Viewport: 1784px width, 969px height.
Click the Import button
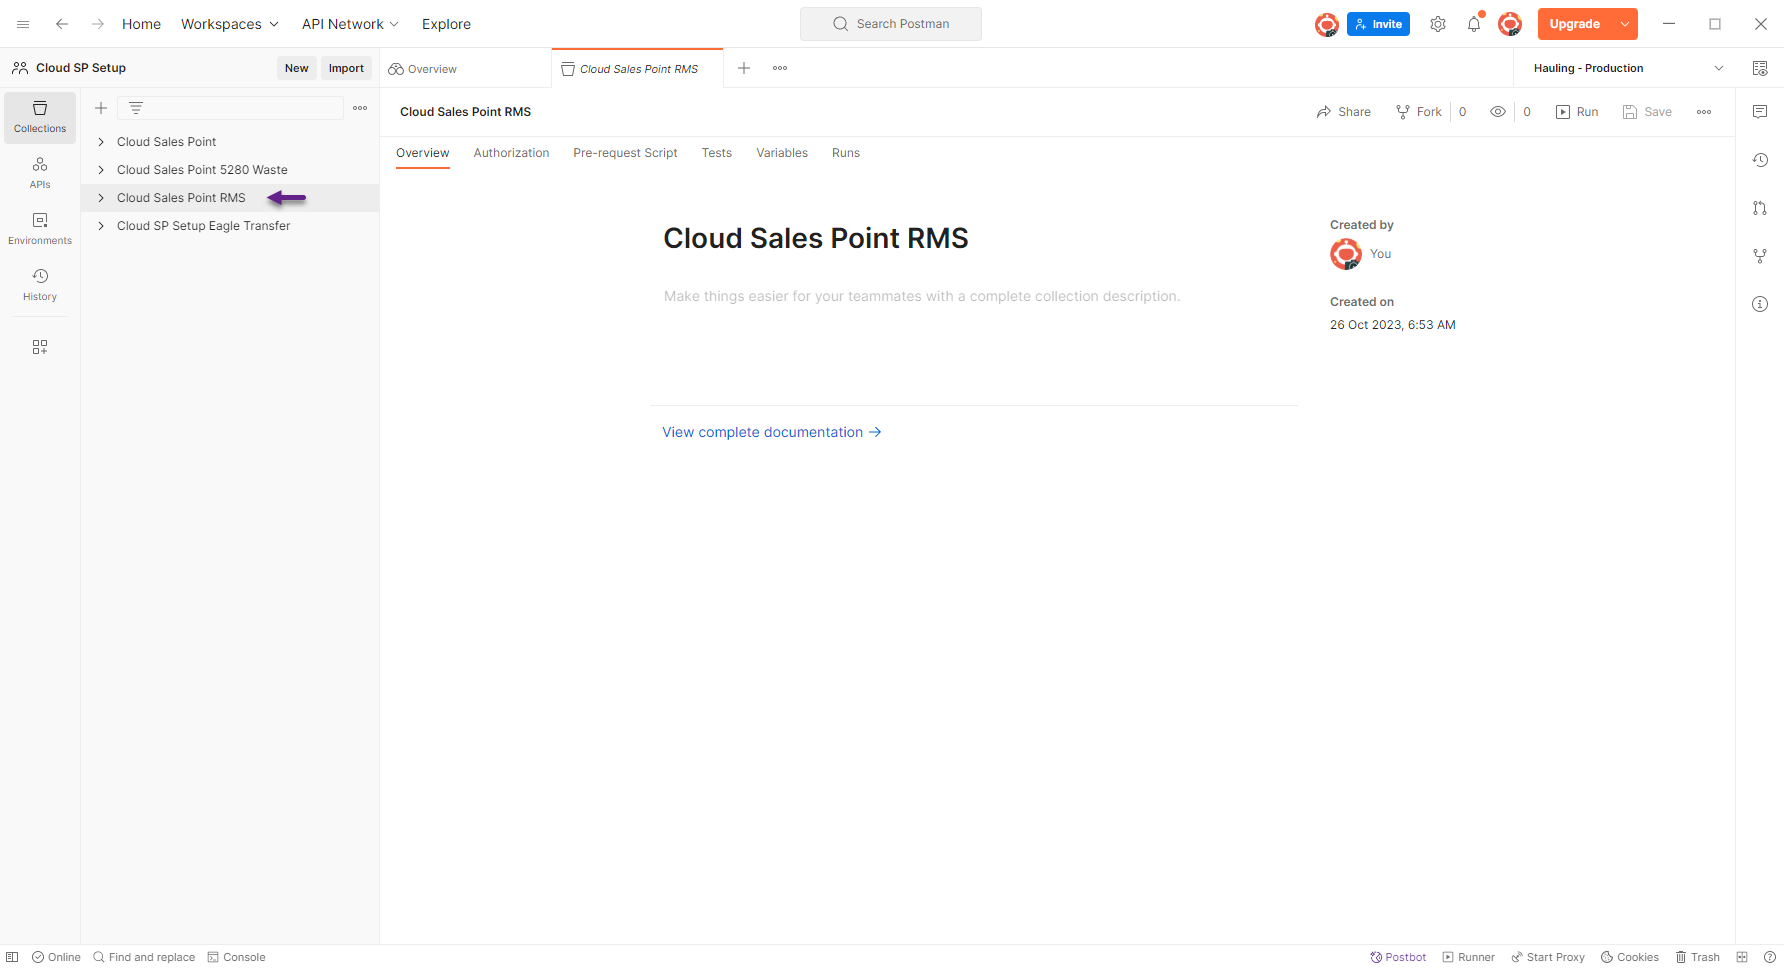[x=346, y=68]
